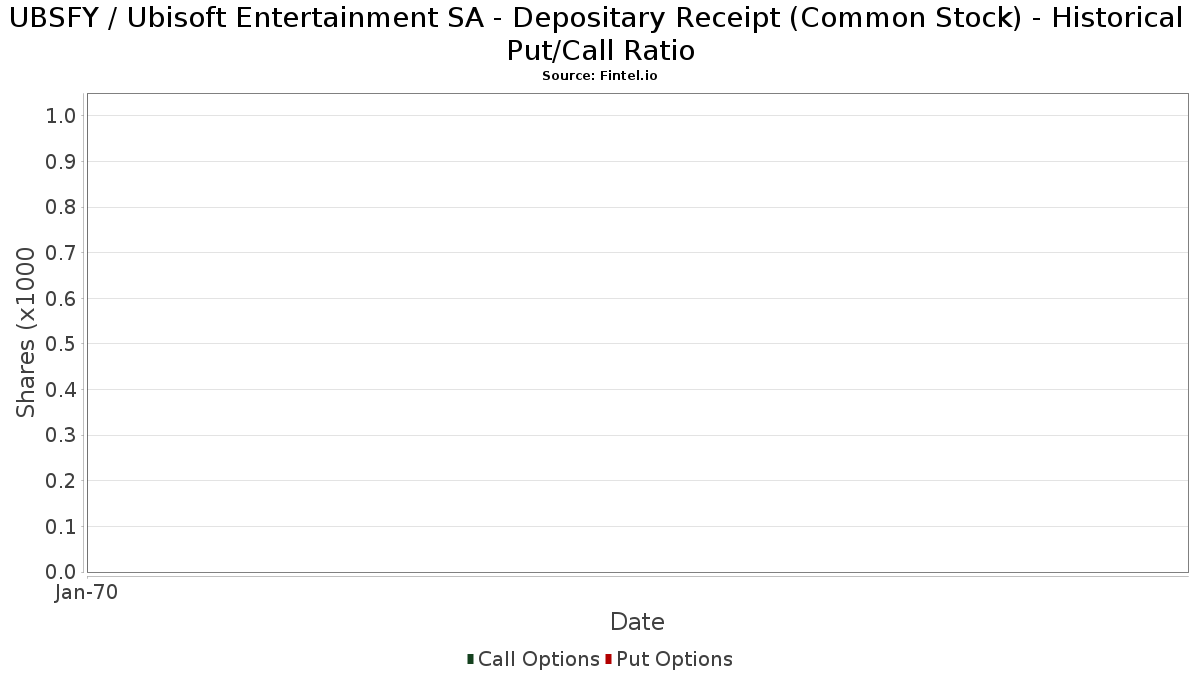
Task: Toggle the Call Options legend label
Action: (538, 659)
